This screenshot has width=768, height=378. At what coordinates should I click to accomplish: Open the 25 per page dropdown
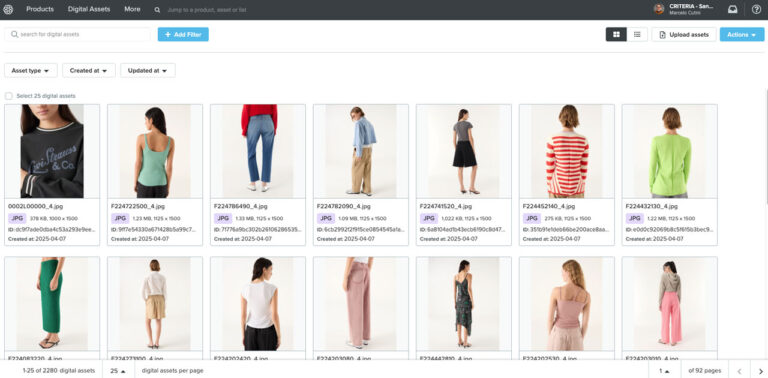coord(118,371)
